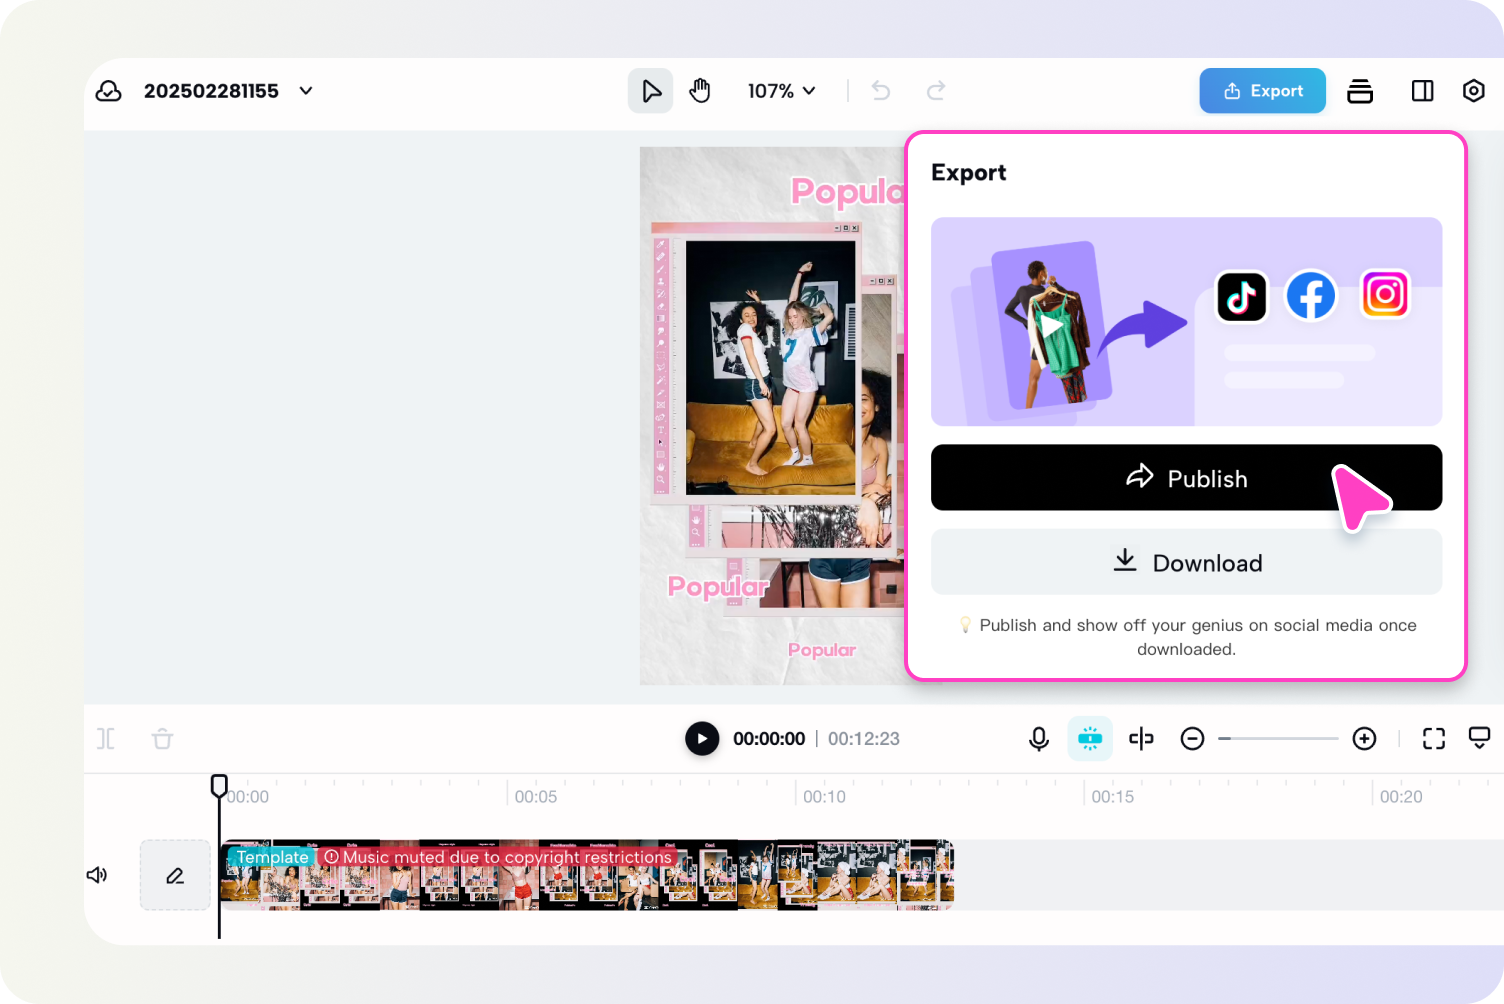Toggle the side panel layout icon
The width and height of the screenshot is (1504, 1004).
[x=1422, y=90]
